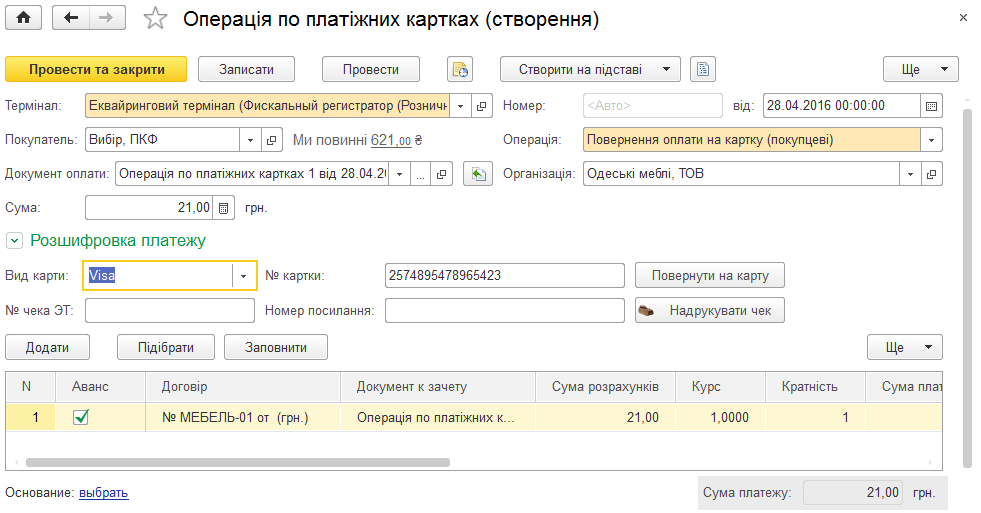Viewport: 981px width, 513px height.
Task: Click the Курс column header
Action: [x=720, y=387]
